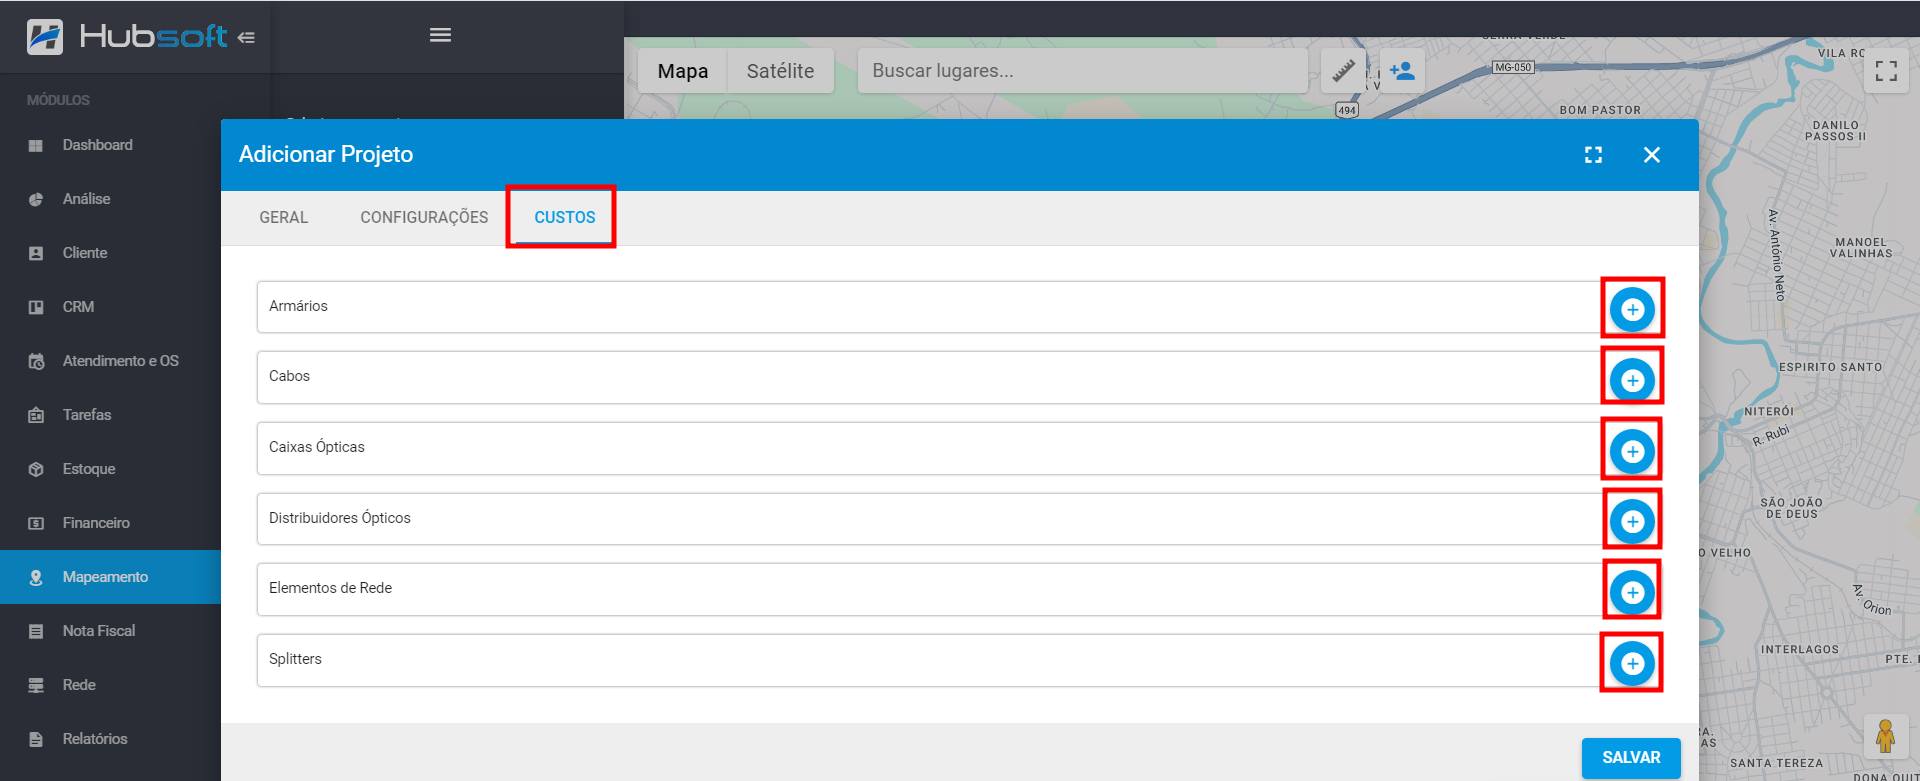This screenshot has width=1920, height=781.
Task: Click the Armários row label
Action: [x=298, y=306]
